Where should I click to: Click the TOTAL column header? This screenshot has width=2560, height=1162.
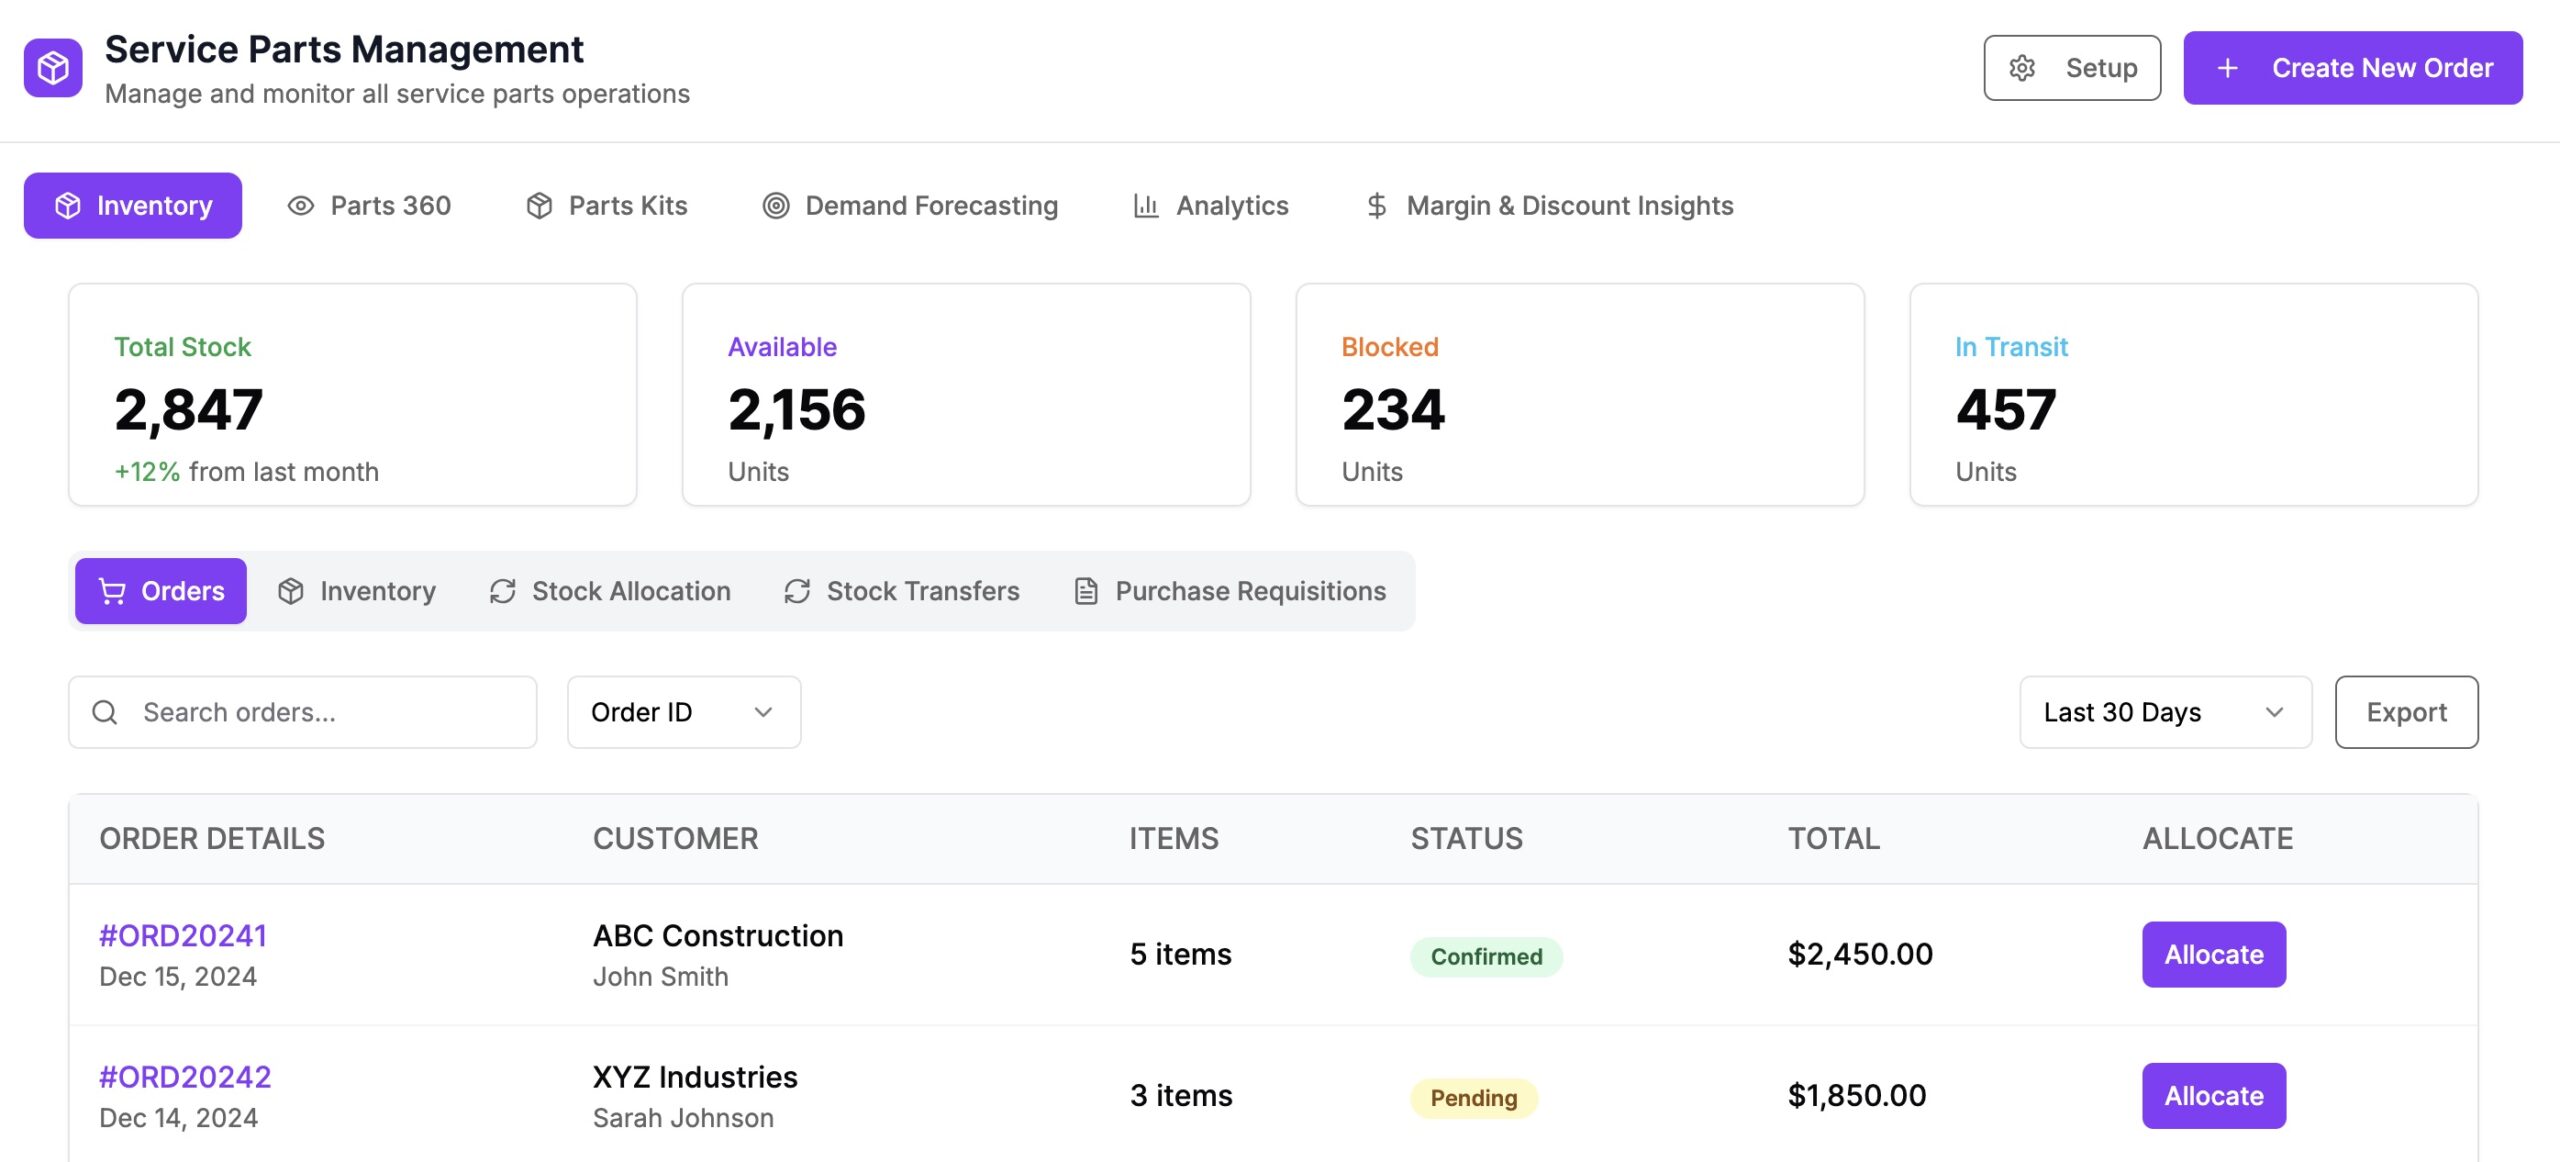(x=1834, y=838)
